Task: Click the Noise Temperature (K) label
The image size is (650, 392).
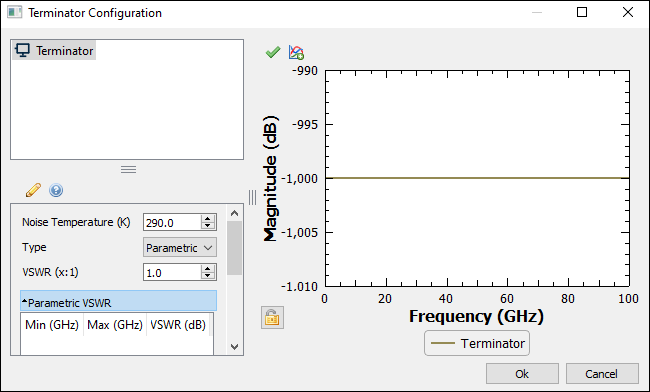Action: (76, 222)
